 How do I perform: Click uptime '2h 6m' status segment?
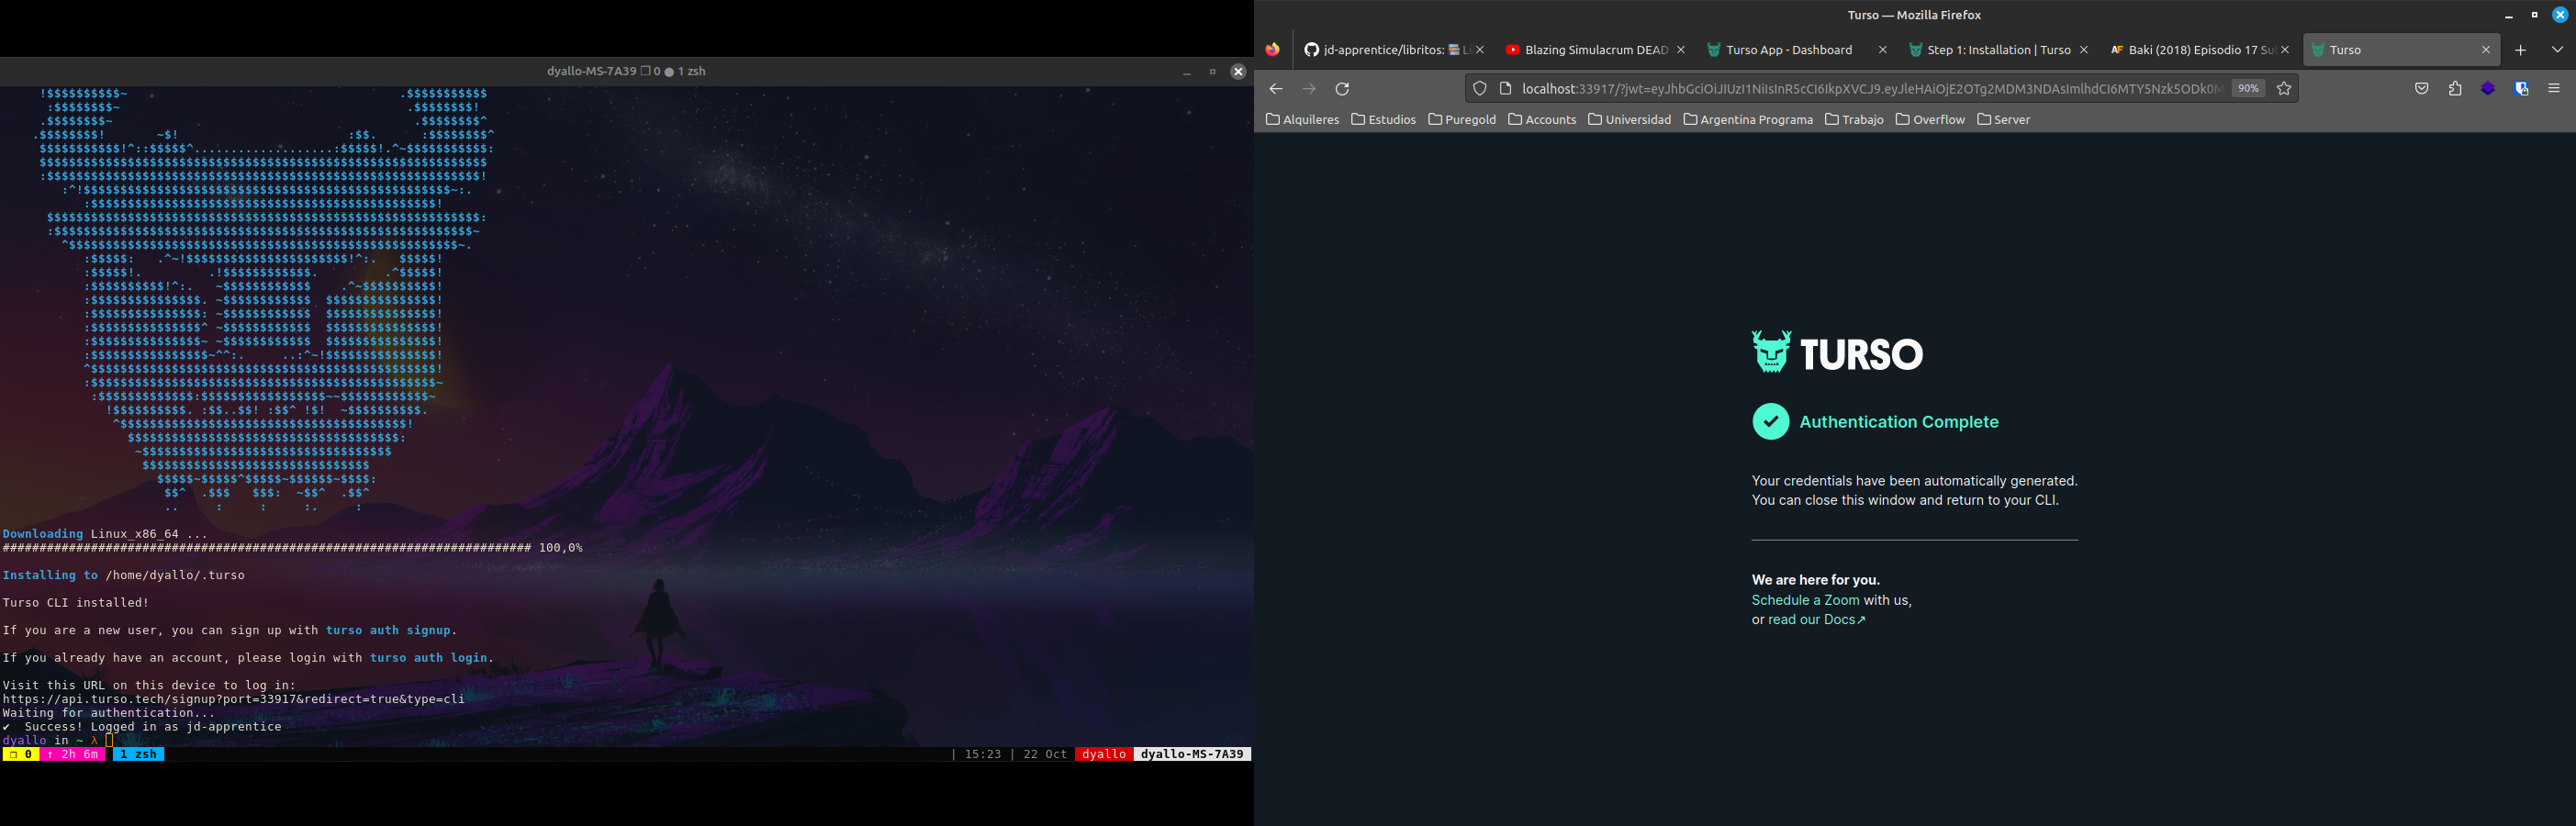tap(73, 754)
